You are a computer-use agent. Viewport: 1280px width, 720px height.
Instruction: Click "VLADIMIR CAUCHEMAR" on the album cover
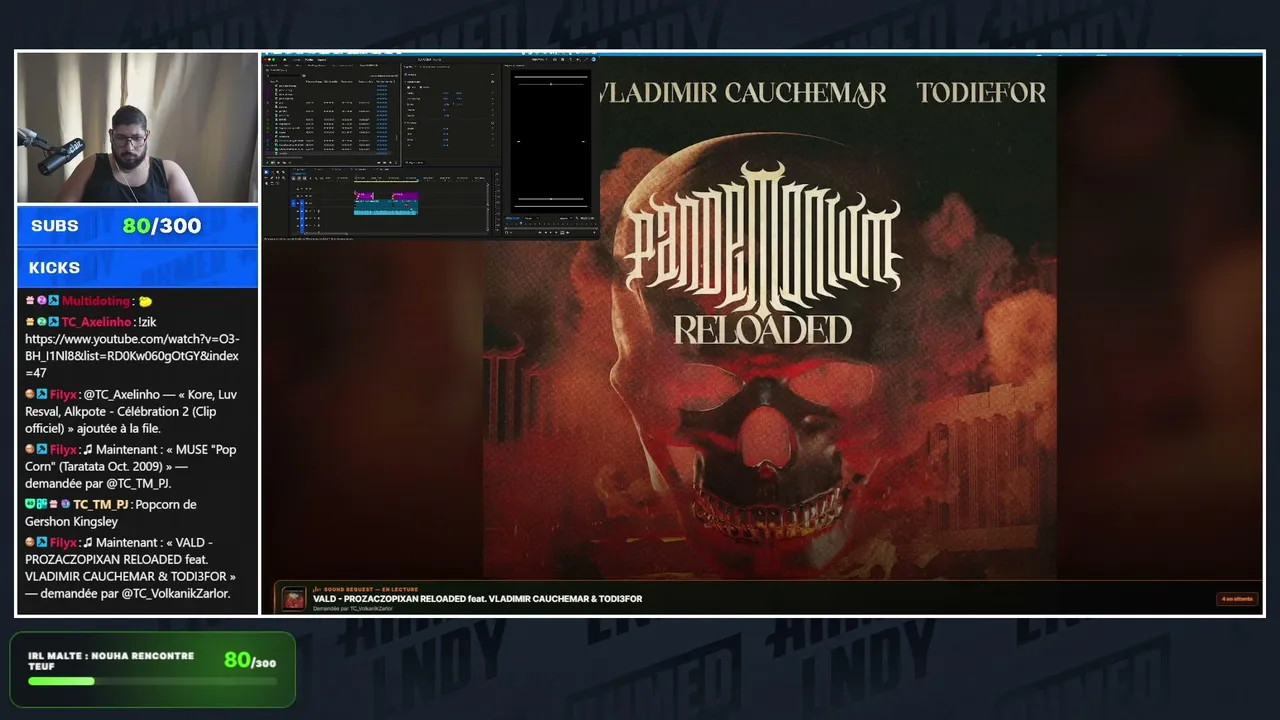click(x=742, y=93)
